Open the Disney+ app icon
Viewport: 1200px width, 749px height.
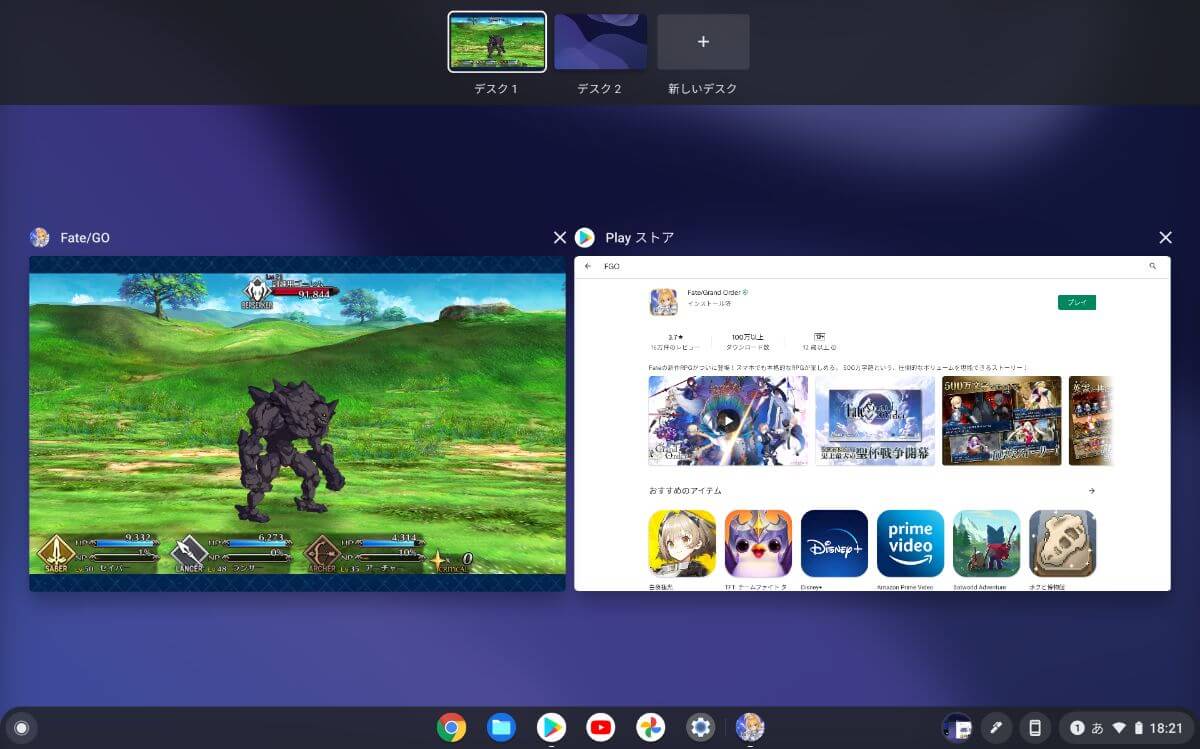click(834, 544)
